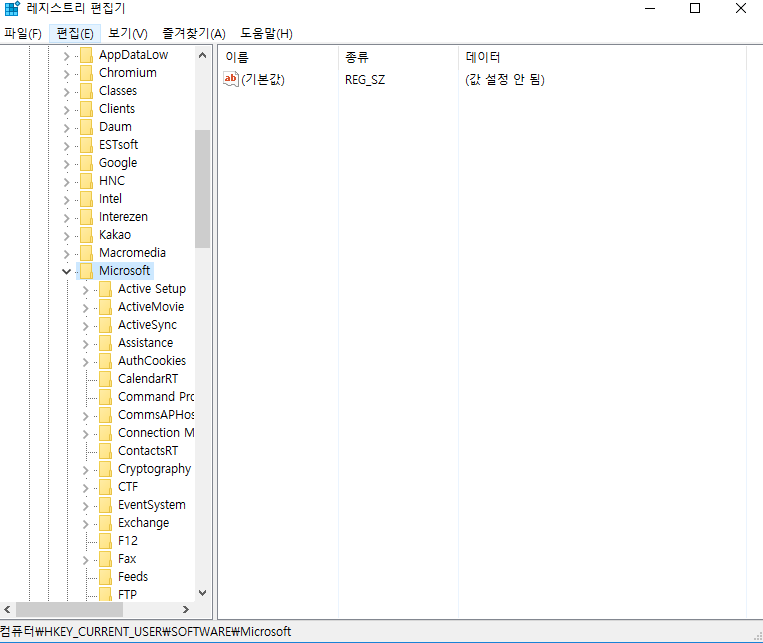Screen dimensions: 763x643
Task: Collapse the Microsoft key
Action: (x=67, y=272)
